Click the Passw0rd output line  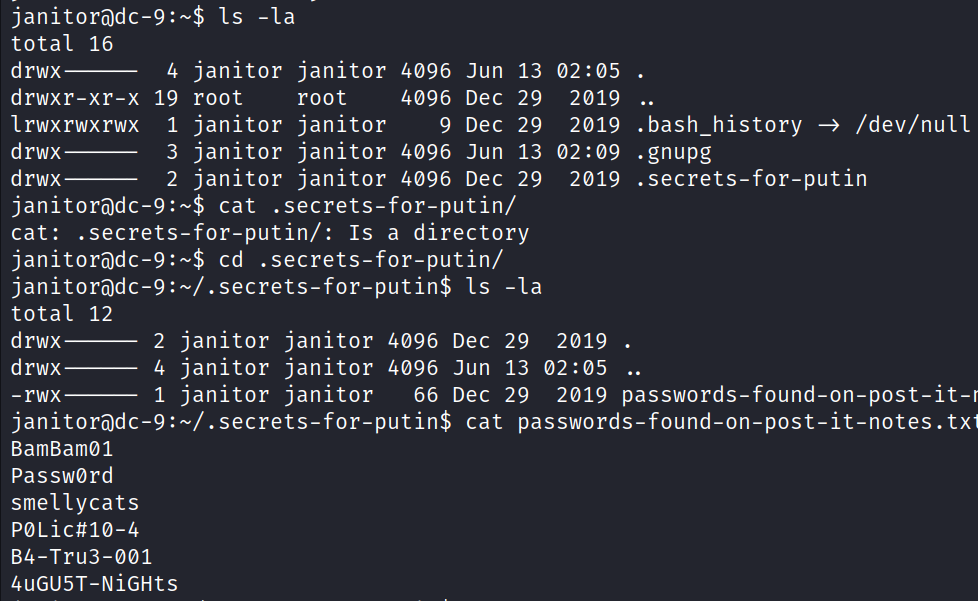62,476
